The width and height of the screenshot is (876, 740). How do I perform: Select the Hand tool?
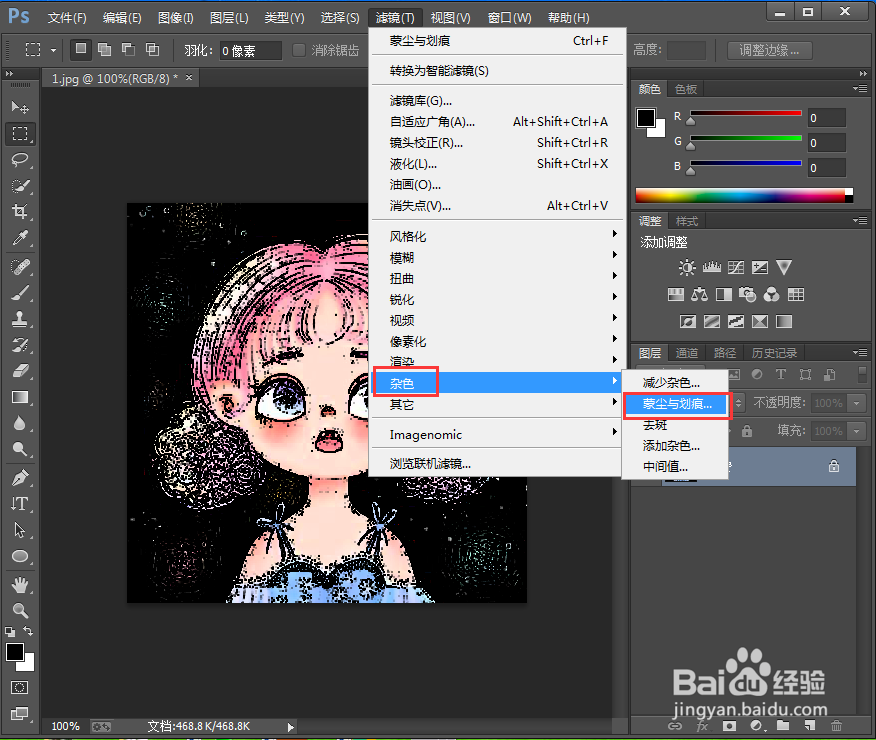pos(20,585)
